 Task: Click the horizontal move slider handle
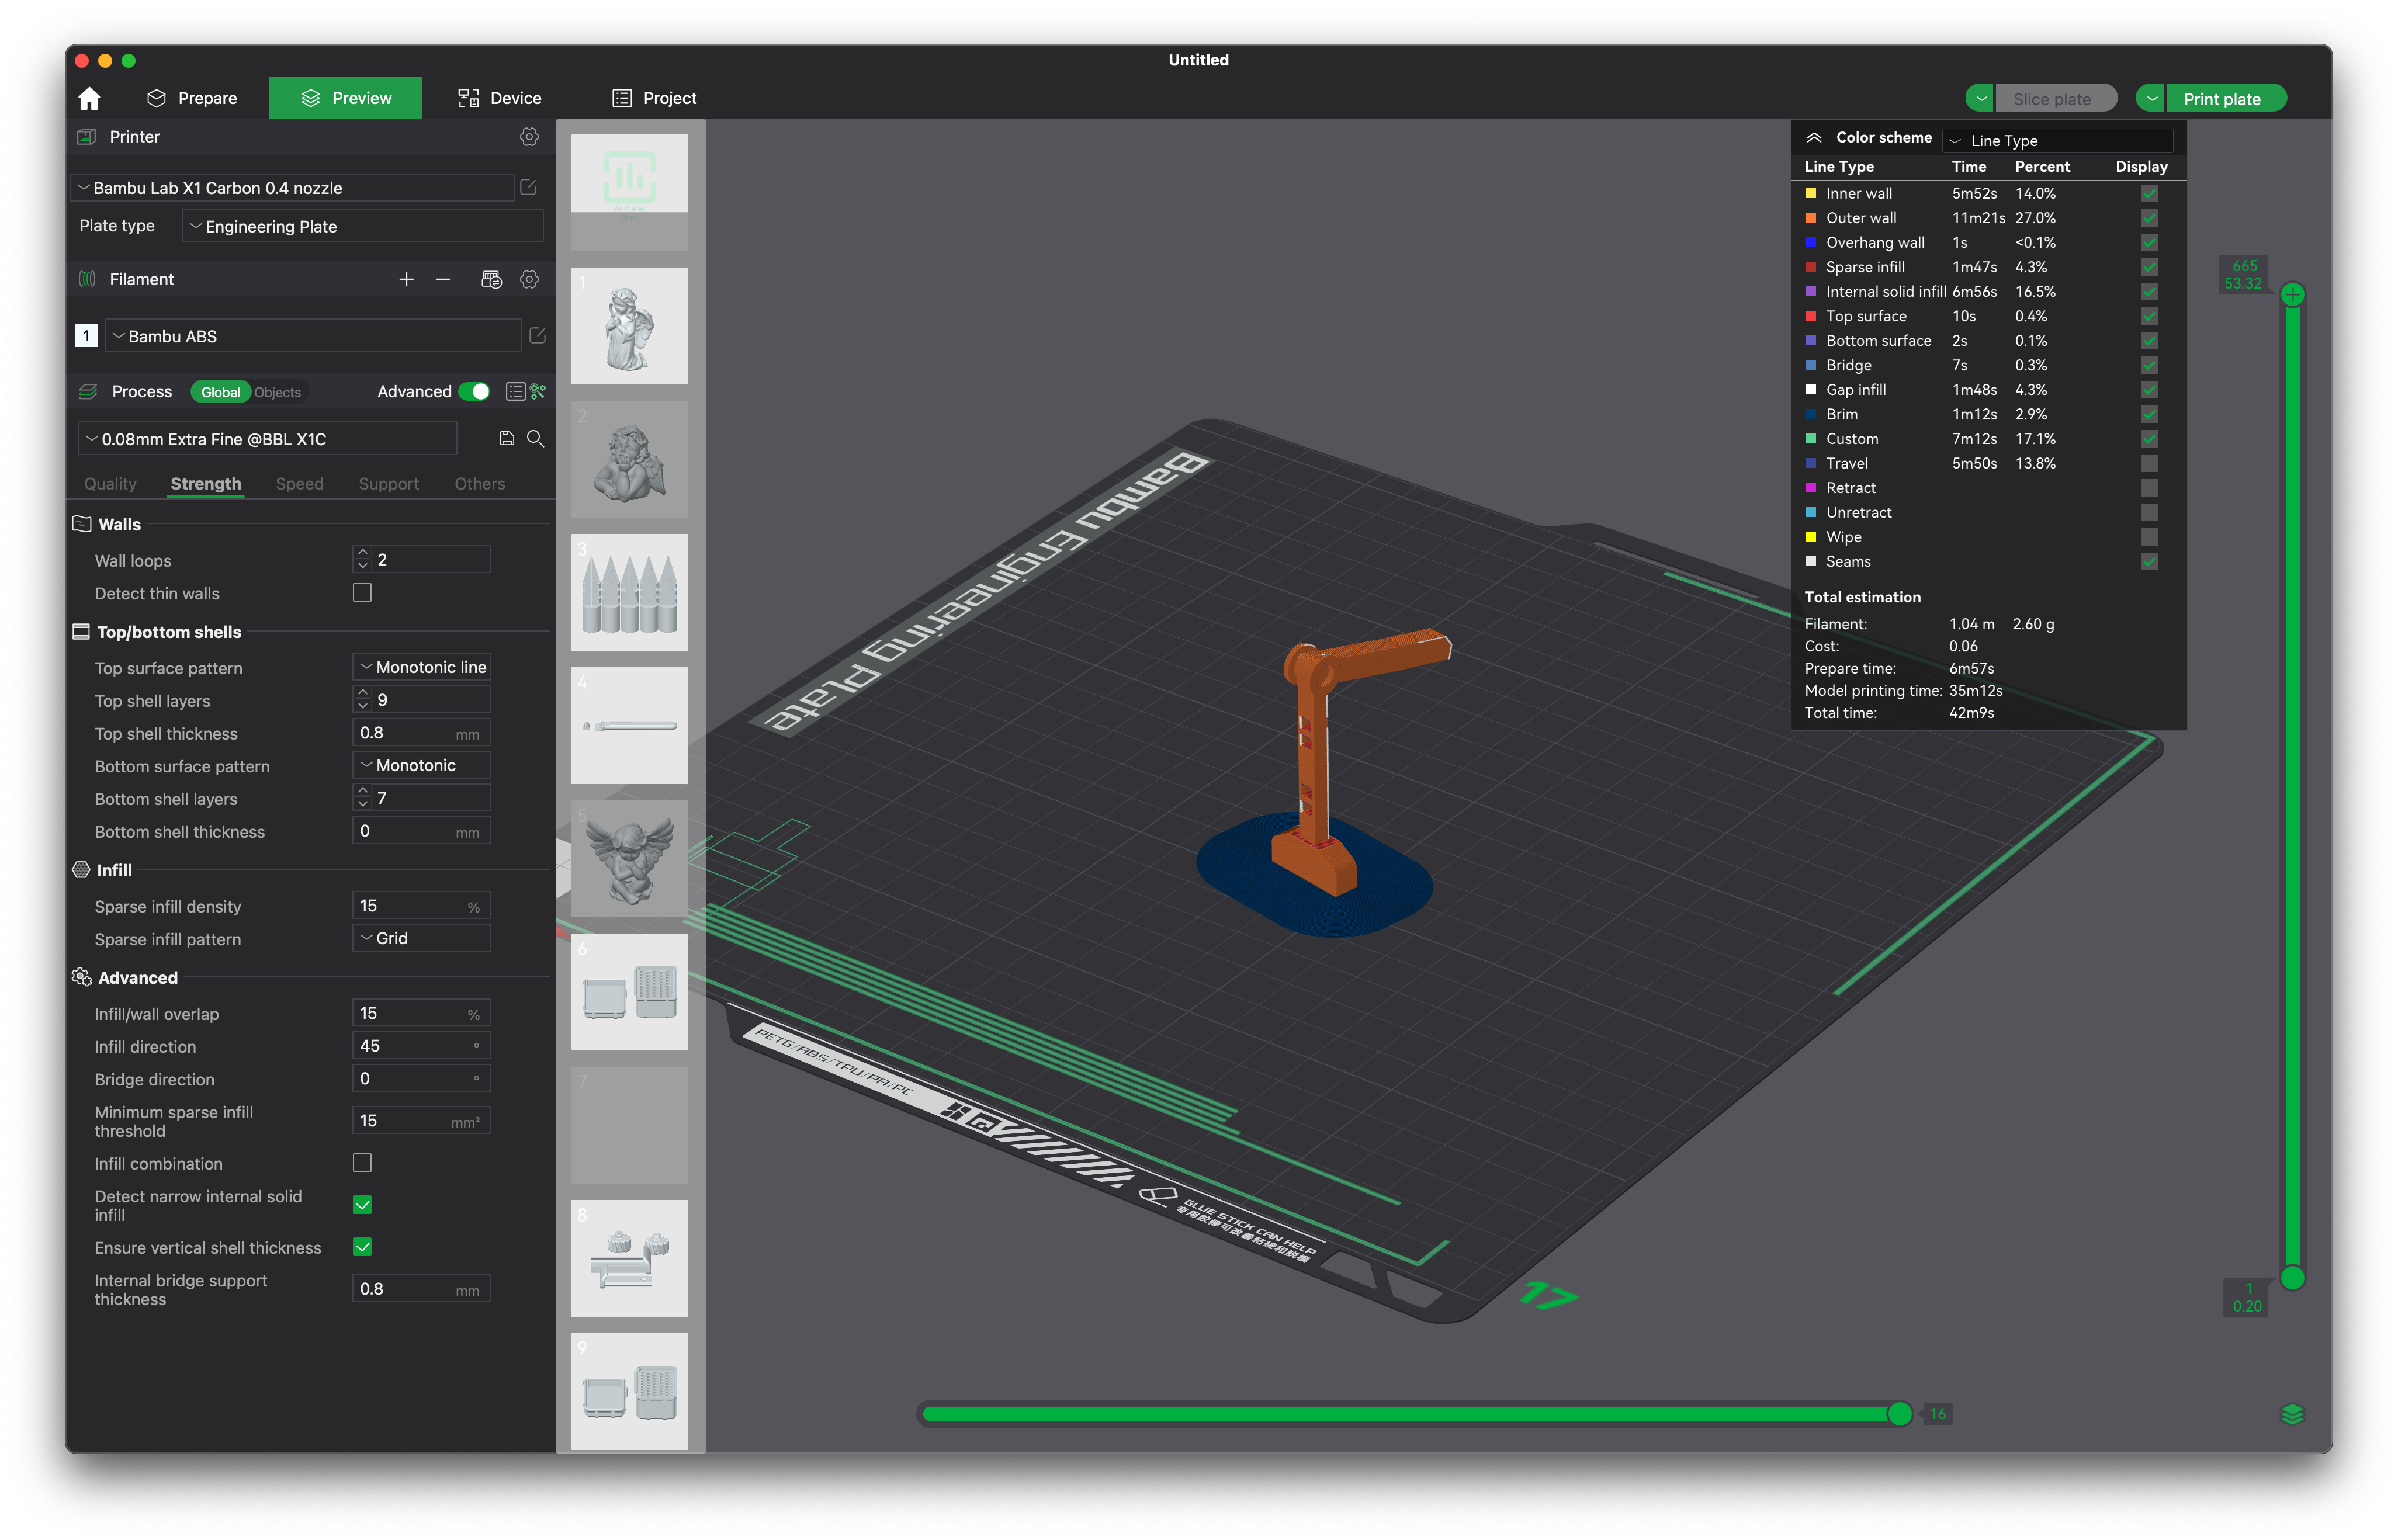point(1899,1414)
